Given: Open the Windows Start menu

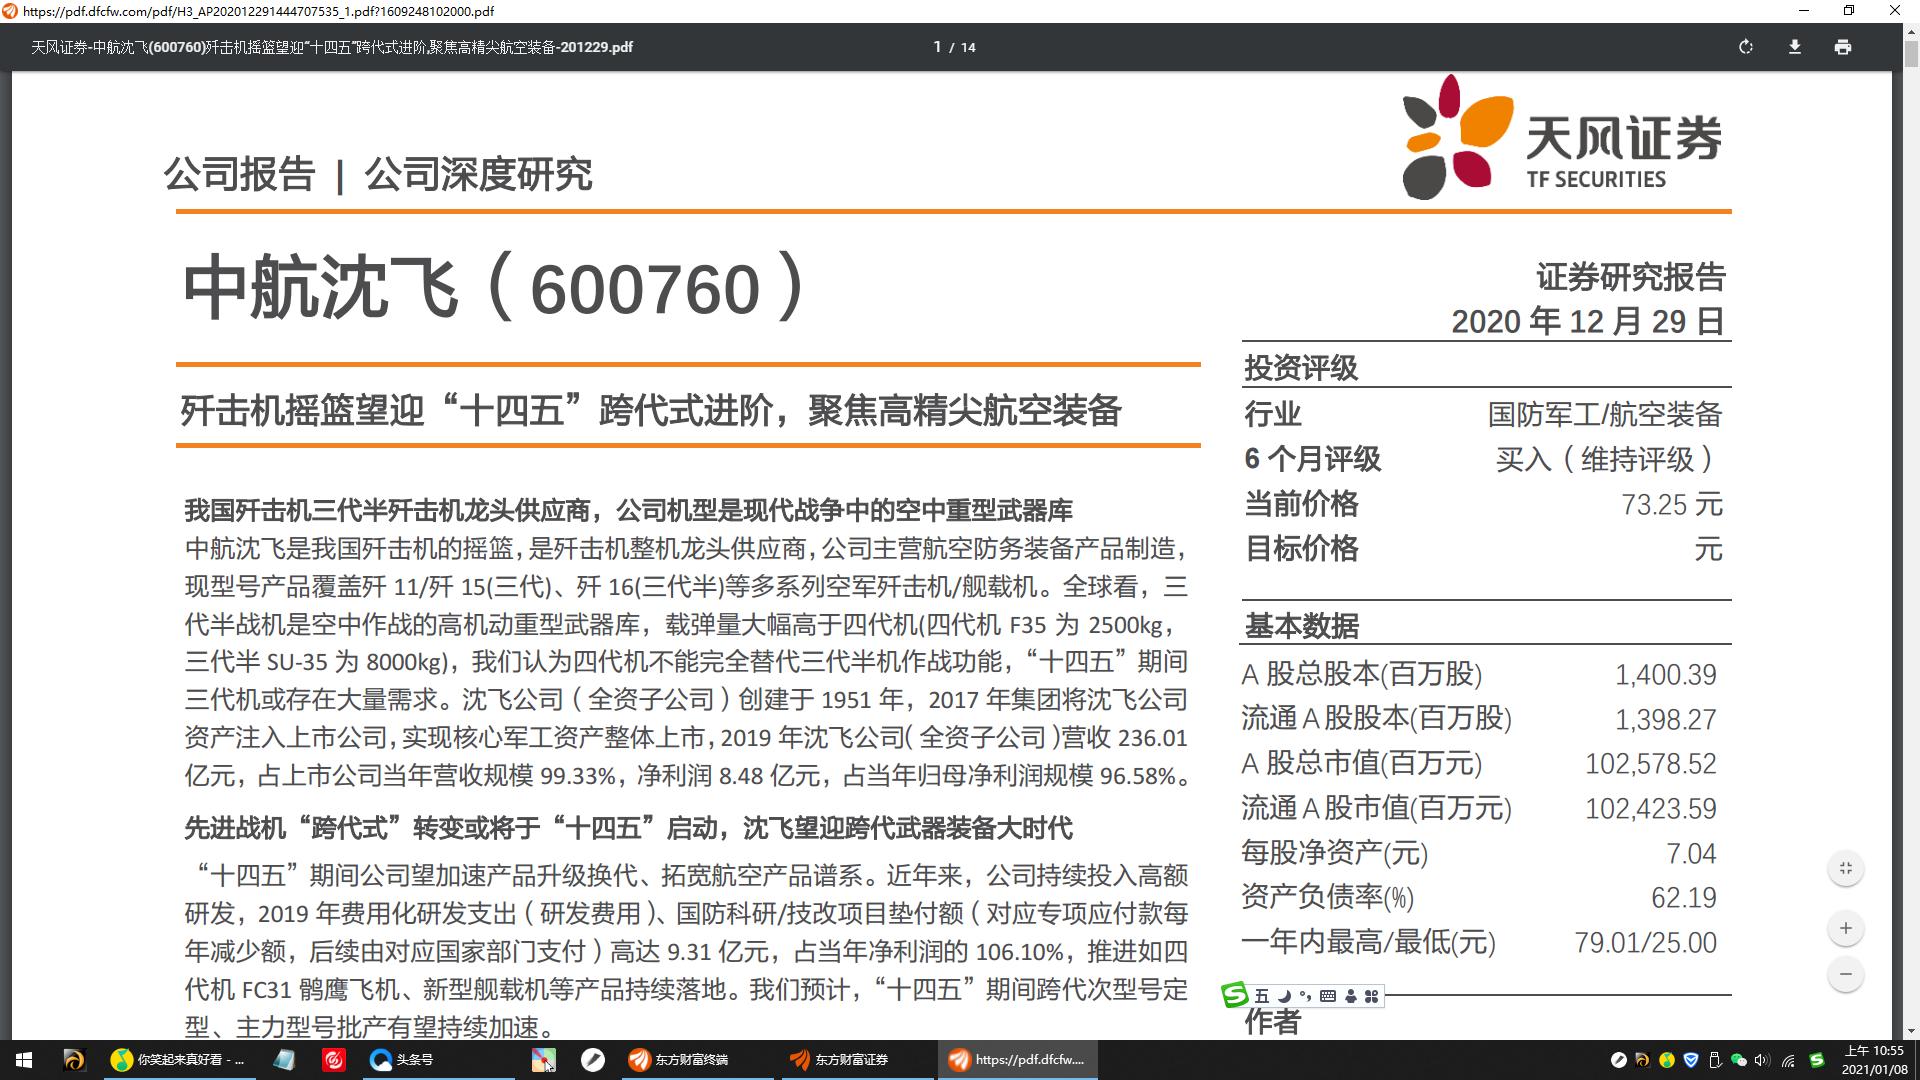Looking at the screenshot, I should pos(24,1060).
